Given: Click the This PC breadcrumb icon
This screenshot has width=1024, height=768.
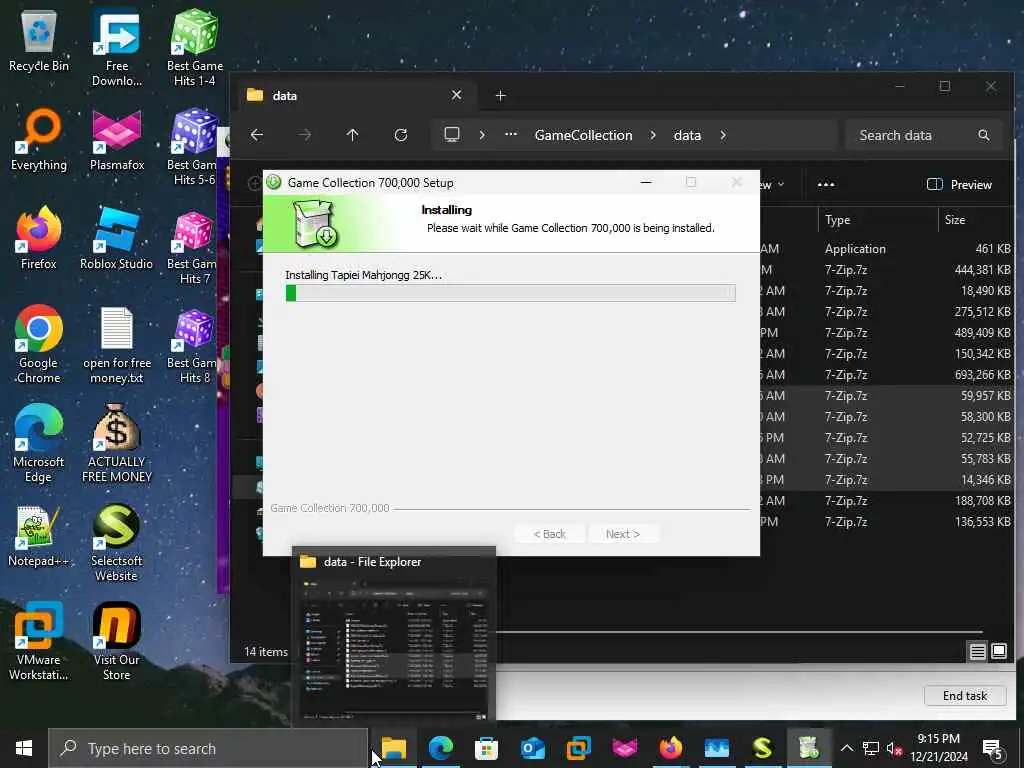Looking at the screenshot, I should [x=452, y=135].
